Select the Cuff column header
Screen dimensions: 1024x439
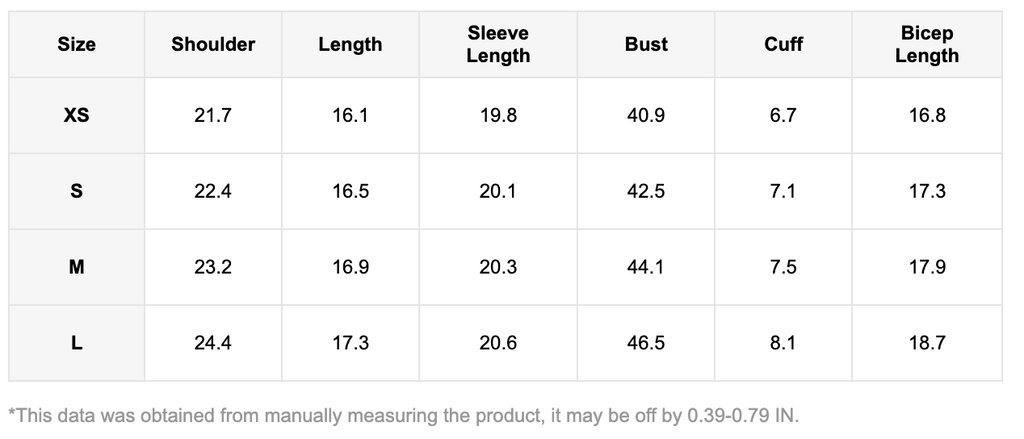[783, 44]
